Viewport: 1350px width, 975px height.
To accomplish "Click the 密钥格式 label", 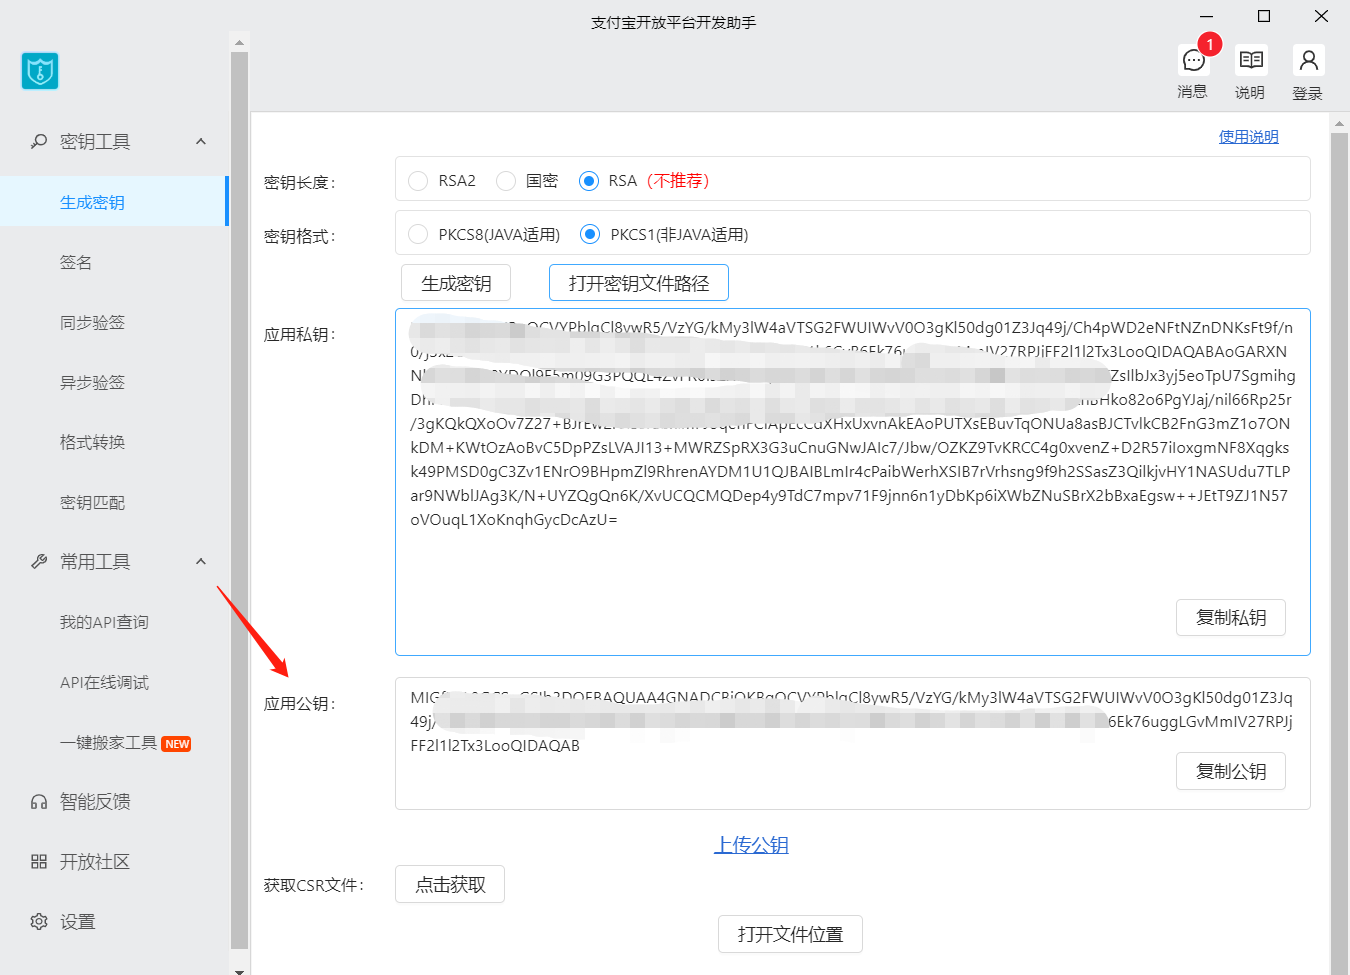I will [x=300, y=236].
